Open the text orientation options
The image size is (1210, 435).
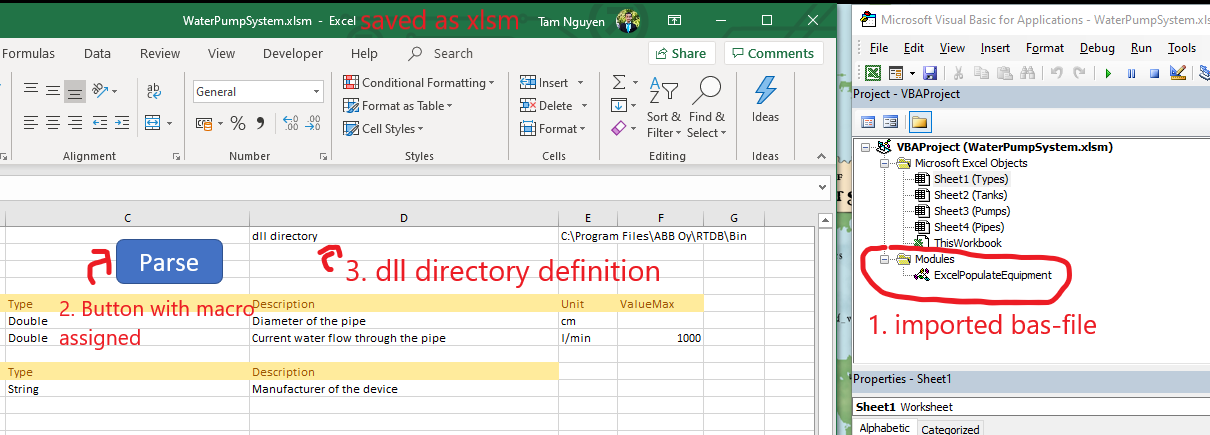(x=103, y=91)
